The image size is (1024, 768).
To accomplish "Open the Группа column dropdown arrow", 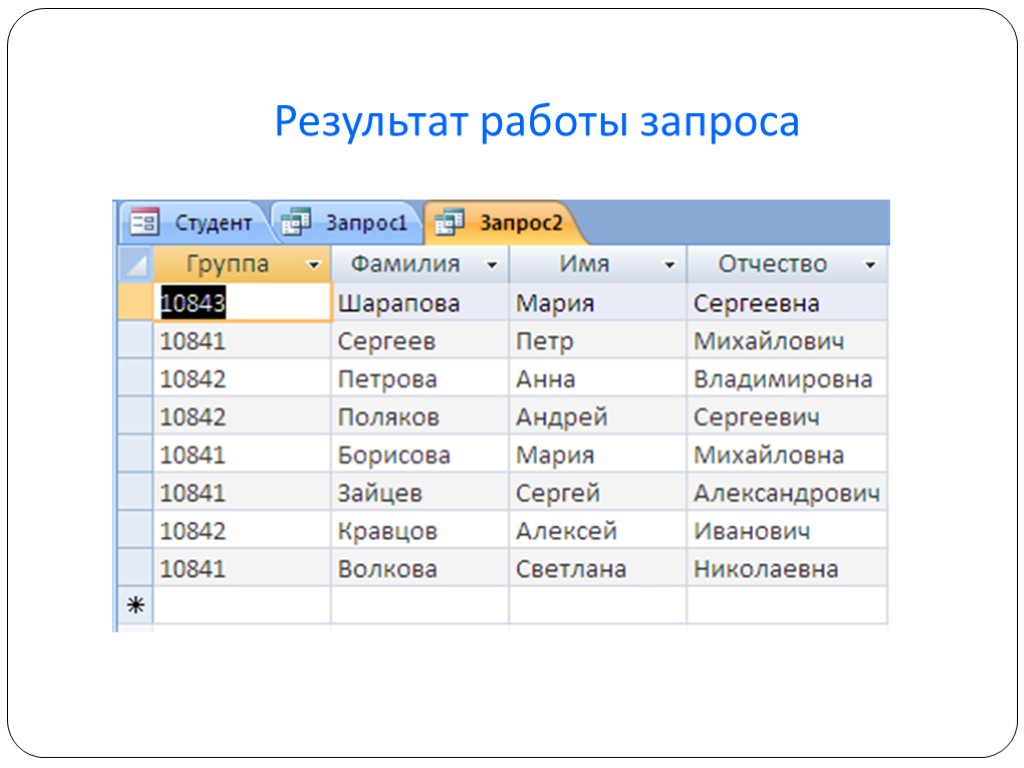I will pos(314,266).
